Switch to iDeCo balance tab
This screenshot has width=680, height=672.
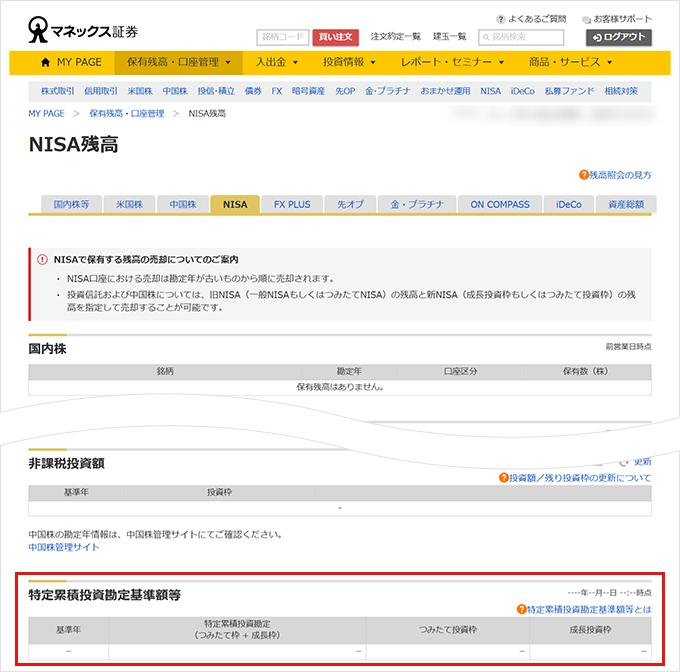569,205
